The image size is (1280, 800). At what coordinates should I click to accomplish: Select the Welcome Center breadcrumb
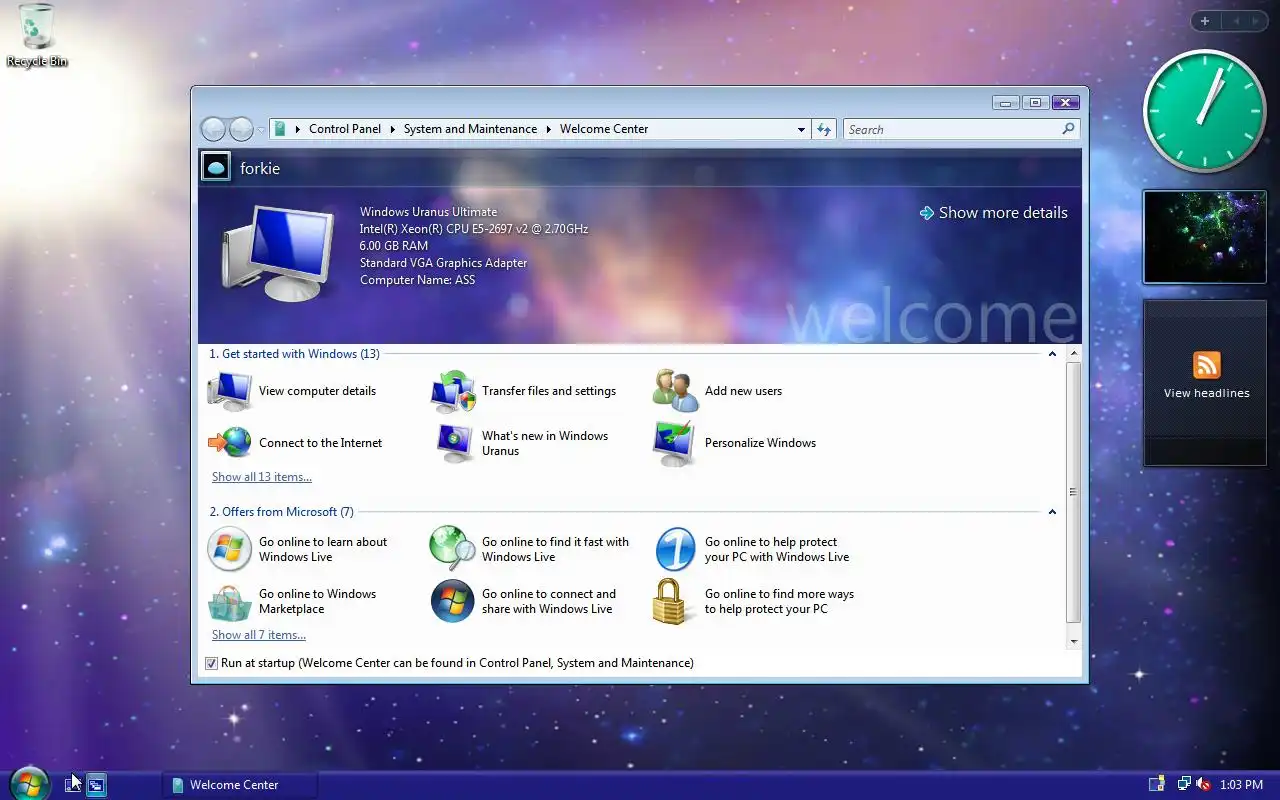(x=604, y=129)
